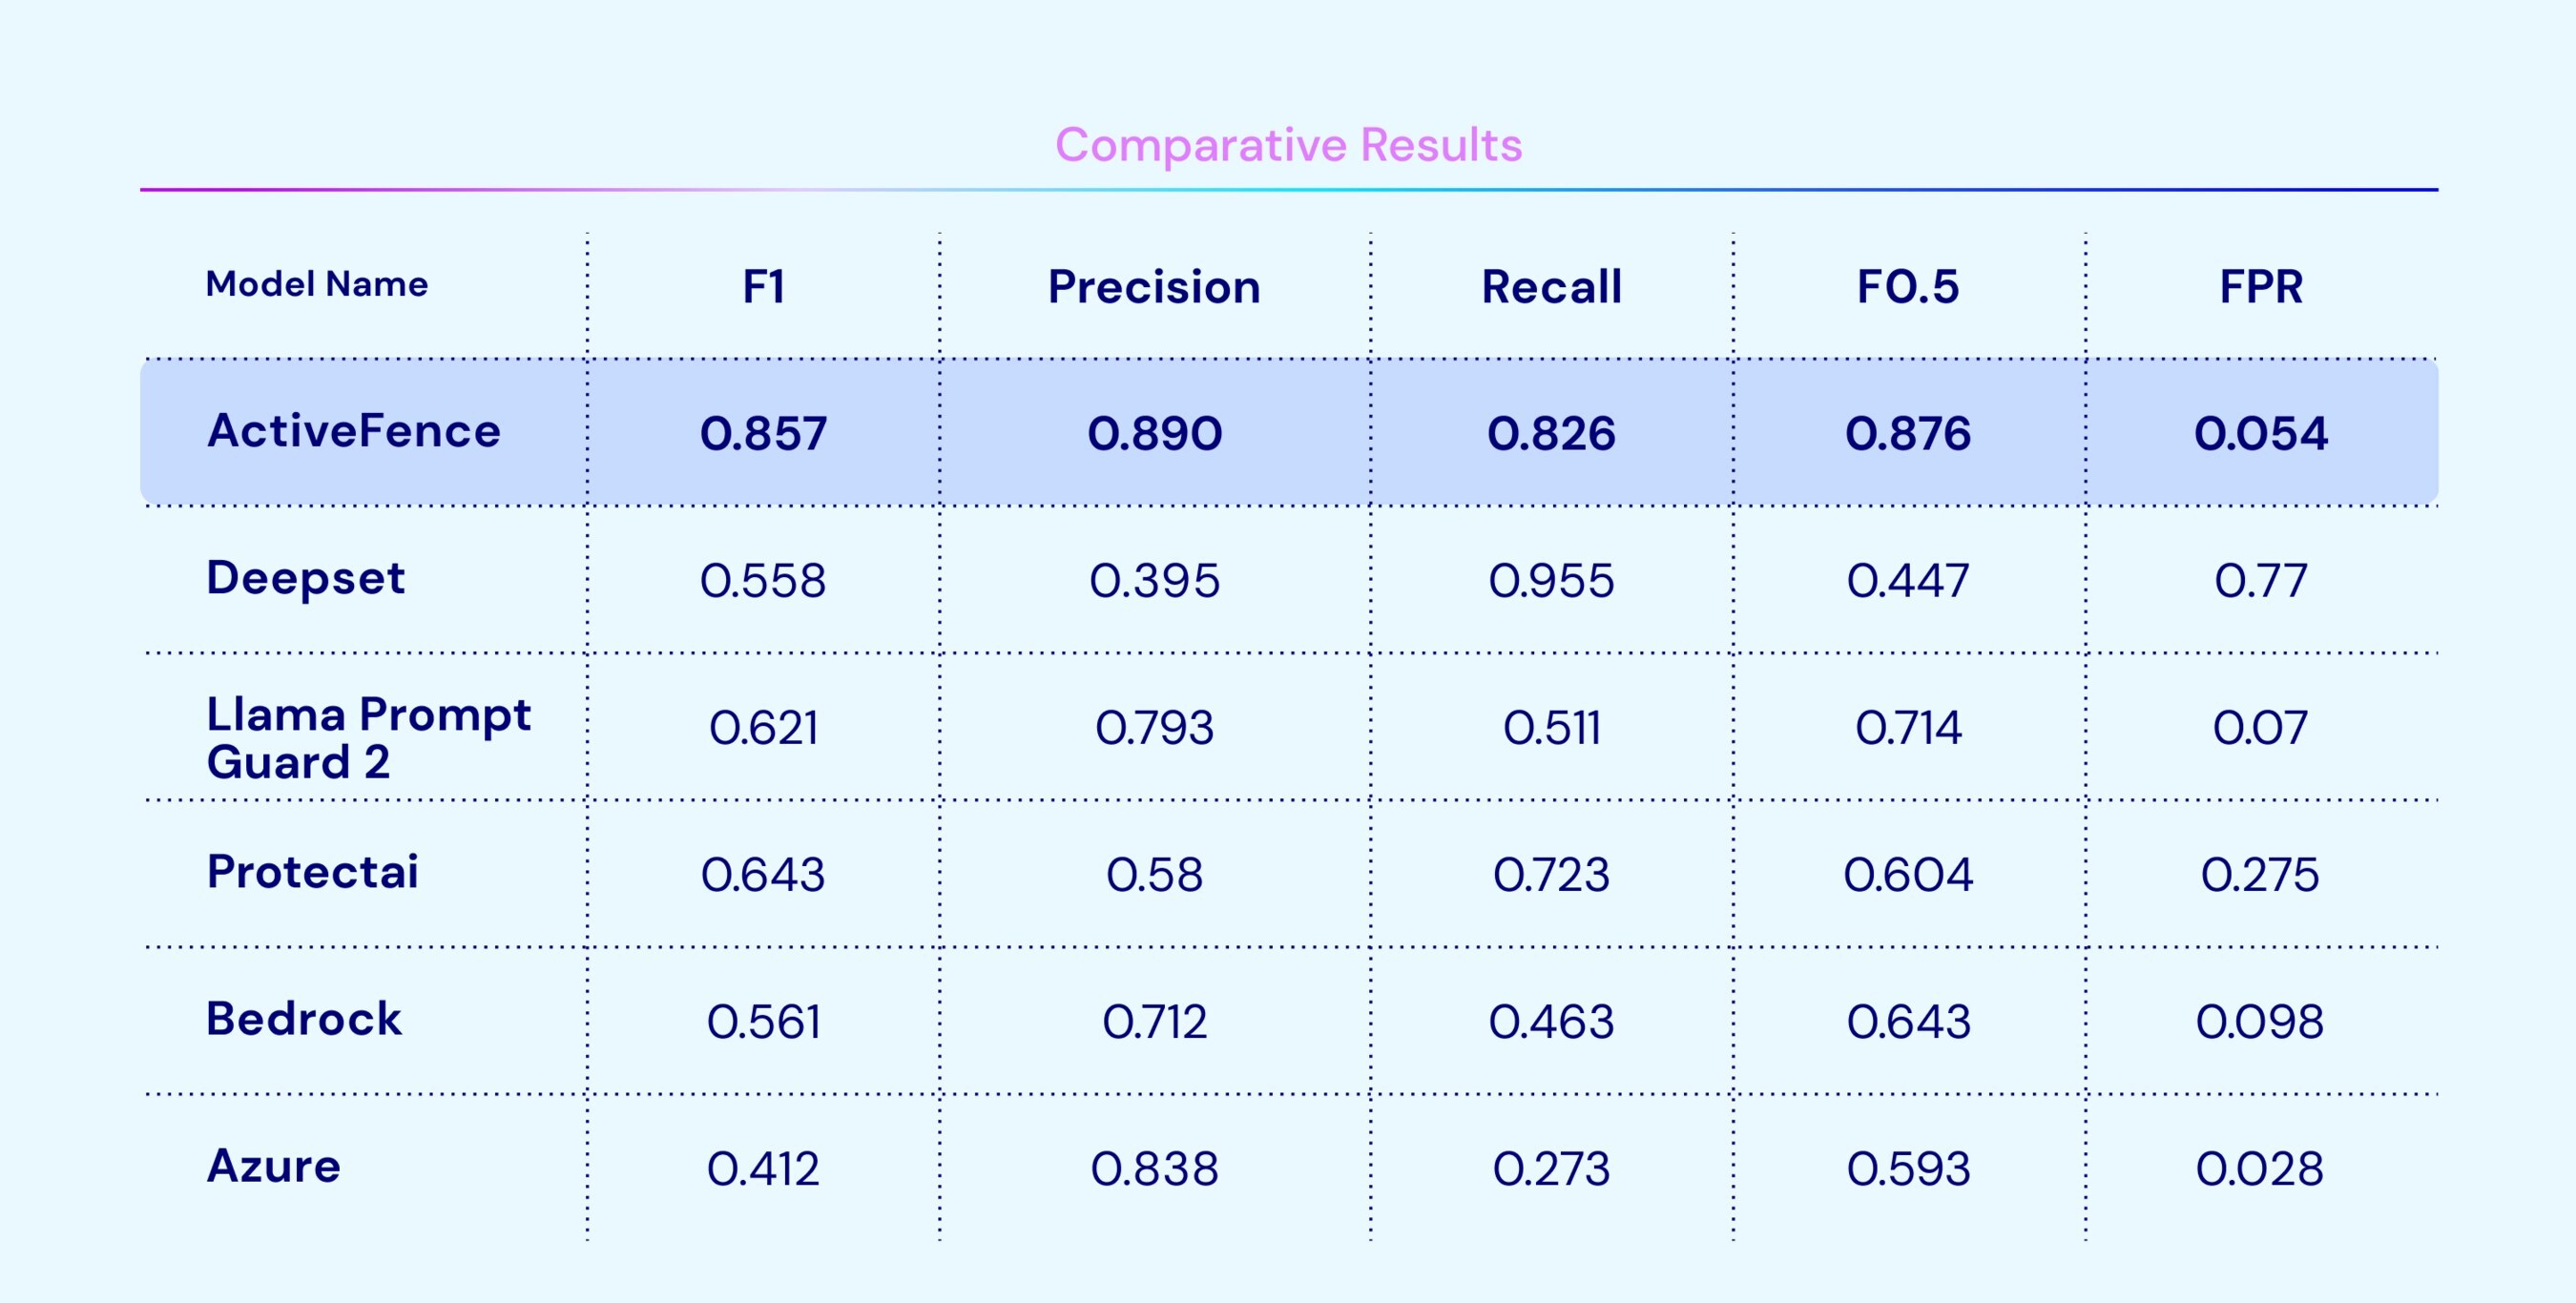The image size is (2576, 1303).
Task: Select Llama Prompt Guard's Precision value 0.793
Action: tap(1154, 728)
